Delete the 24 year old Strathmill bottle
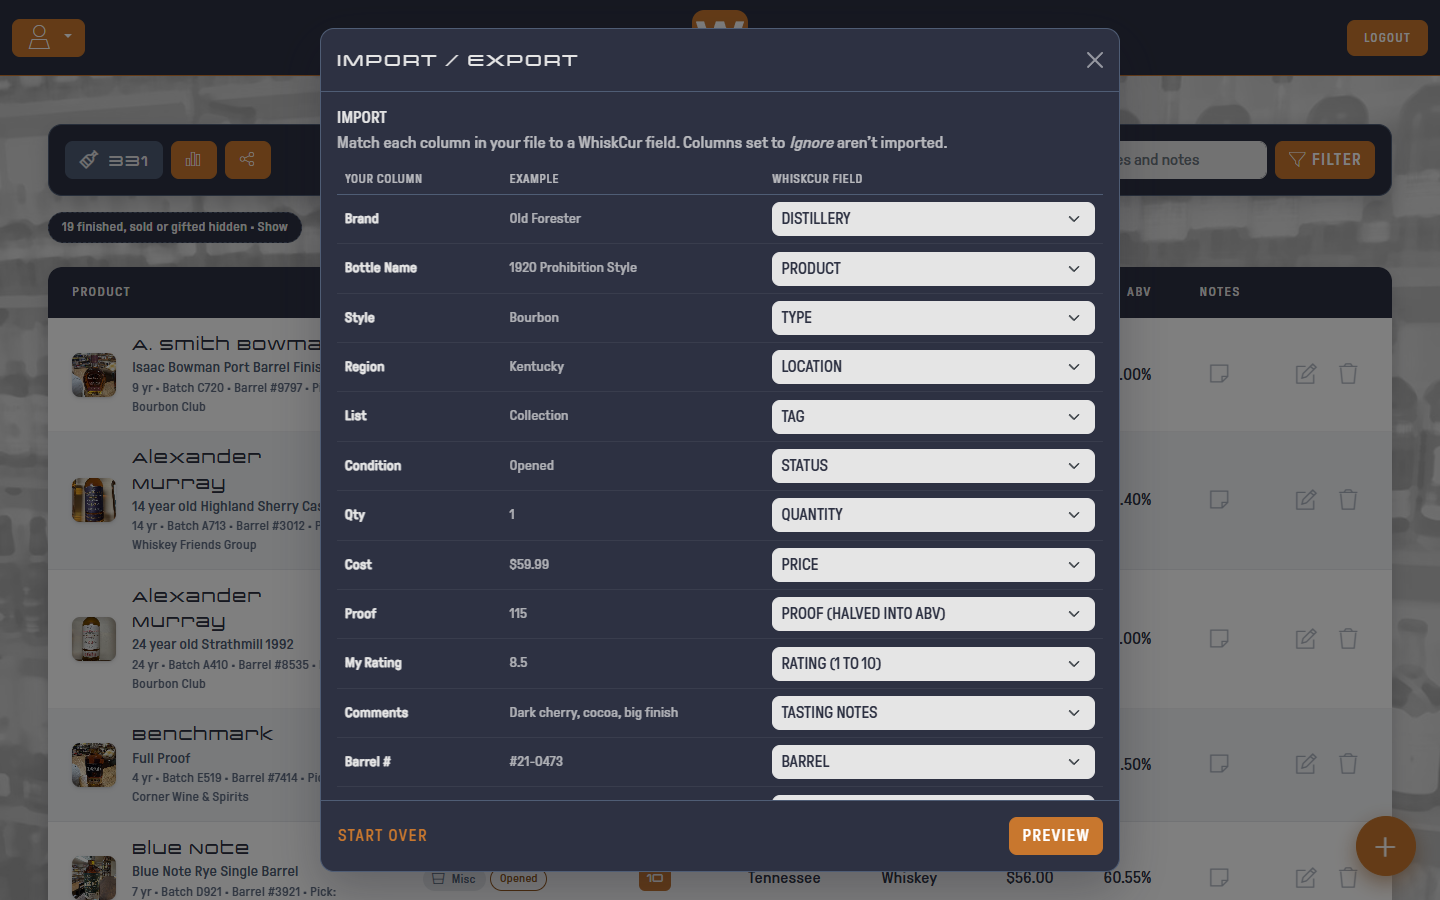Screen dimensions: 1440x900 coord(1348,638)
